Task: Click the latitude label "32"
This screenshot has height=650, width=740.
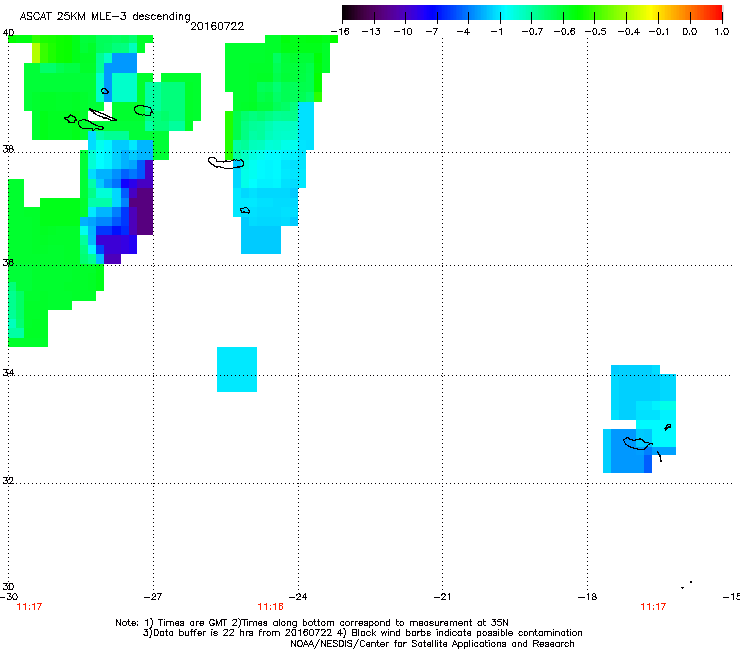Action: click(x=8, y=481)
